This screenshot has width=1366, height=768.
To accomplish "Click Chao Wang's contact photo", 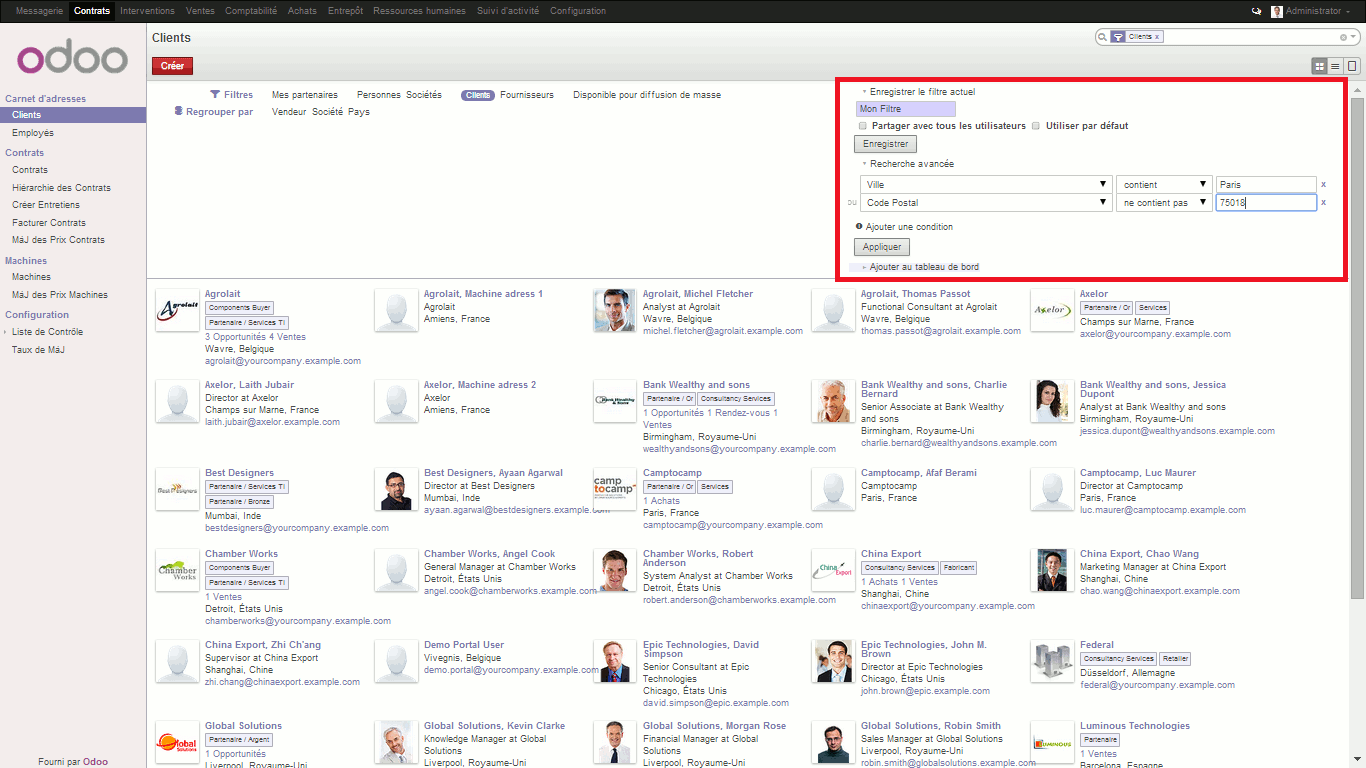I will 1052,570.
